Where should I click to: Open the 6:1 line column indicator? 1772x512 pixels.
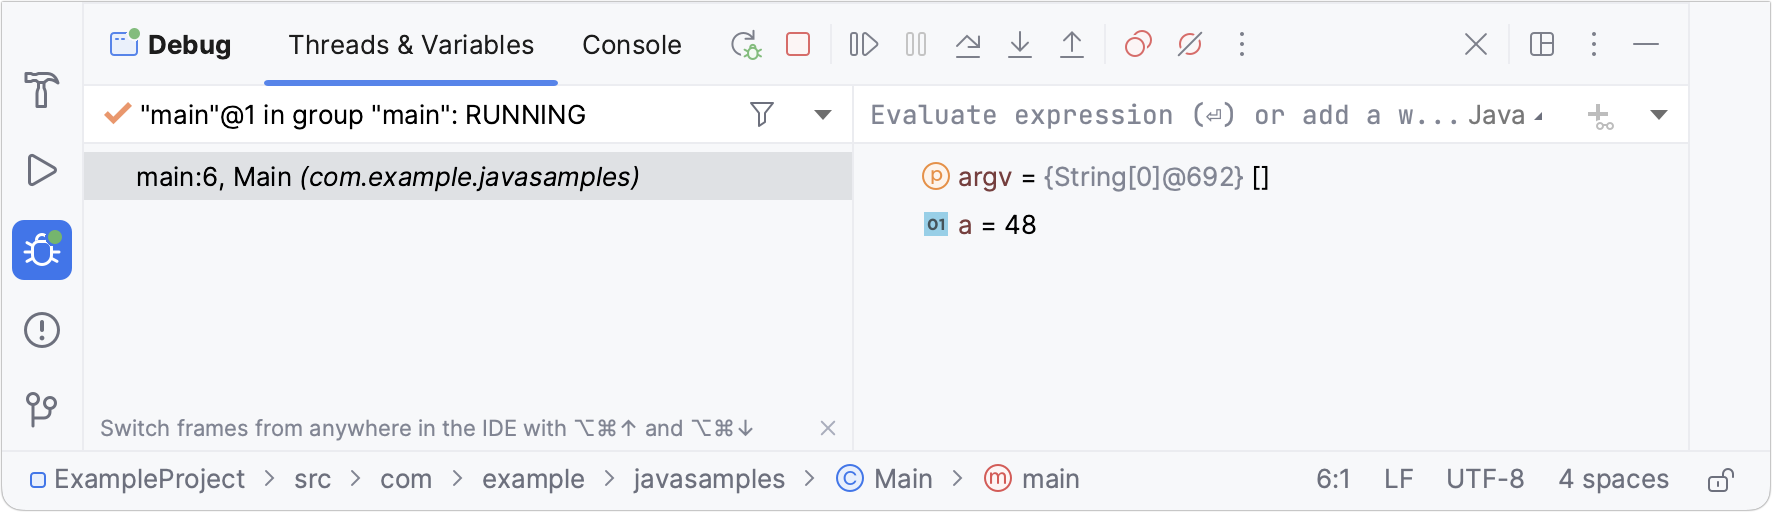coord(1333,479)
